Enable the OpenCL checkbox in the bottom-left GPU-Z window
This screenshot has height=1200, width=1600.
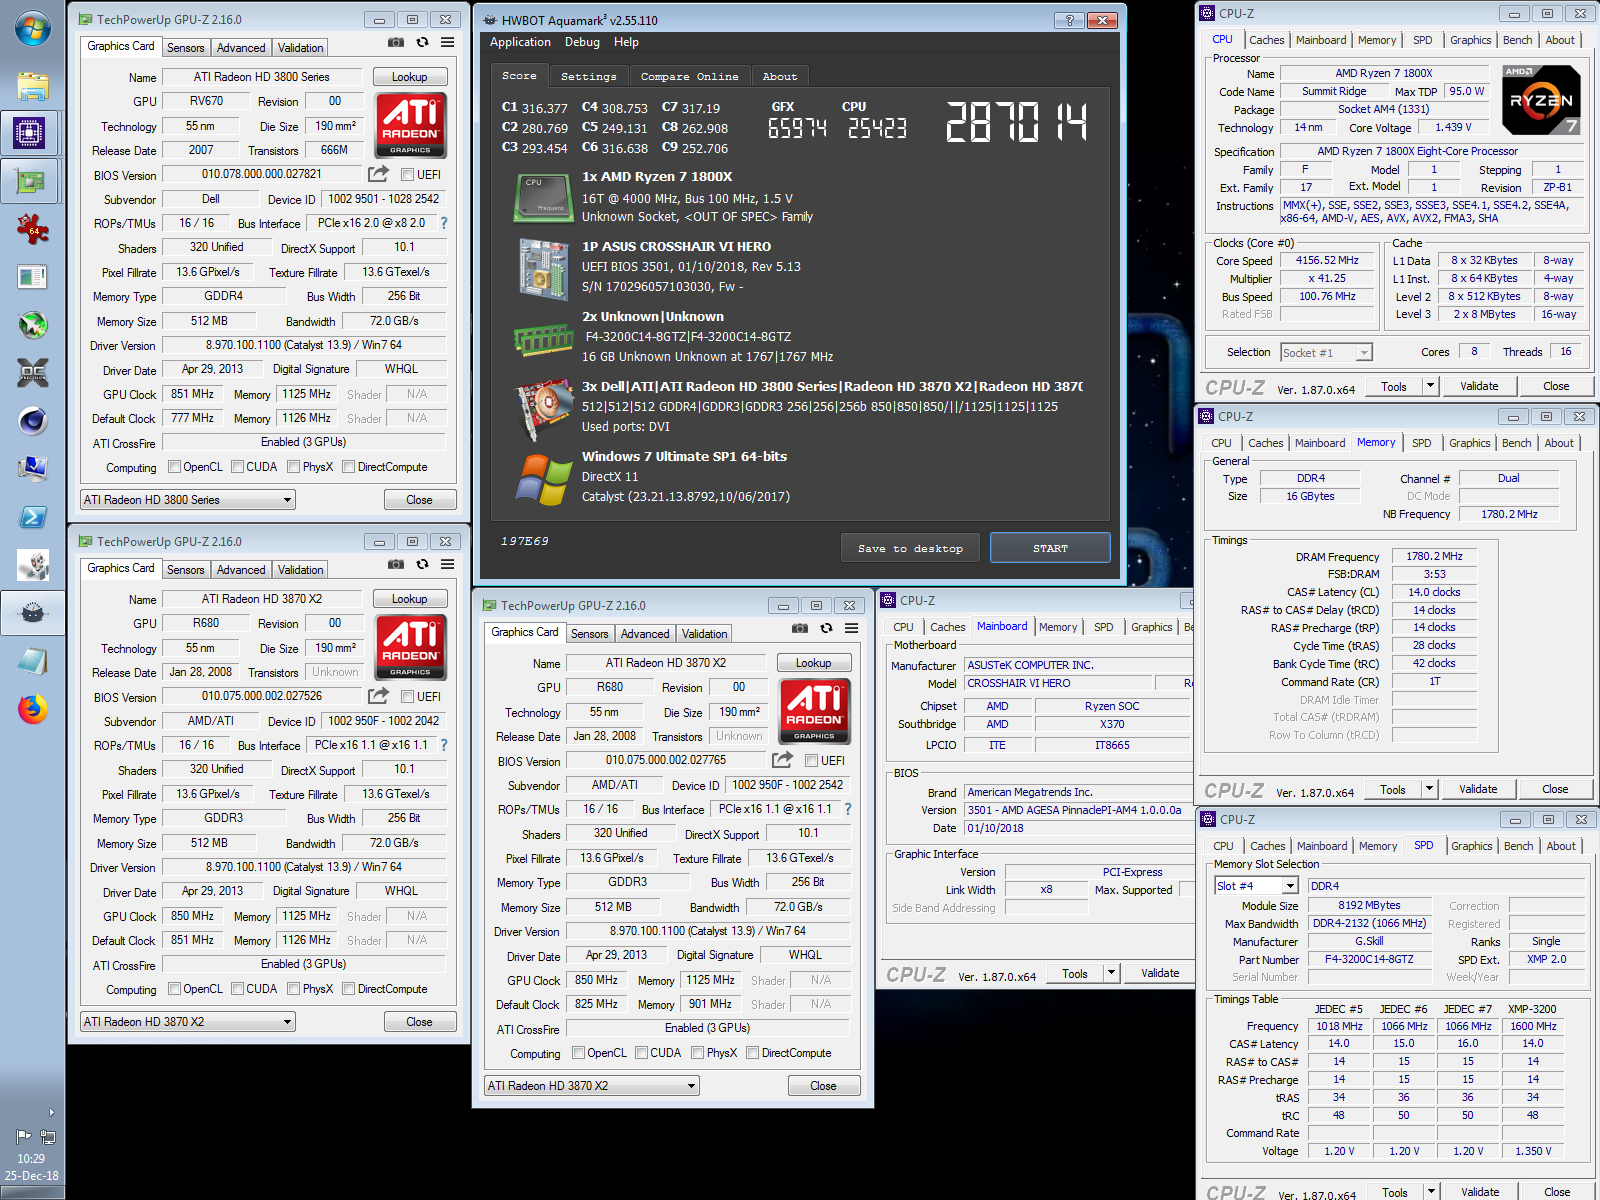175,989
